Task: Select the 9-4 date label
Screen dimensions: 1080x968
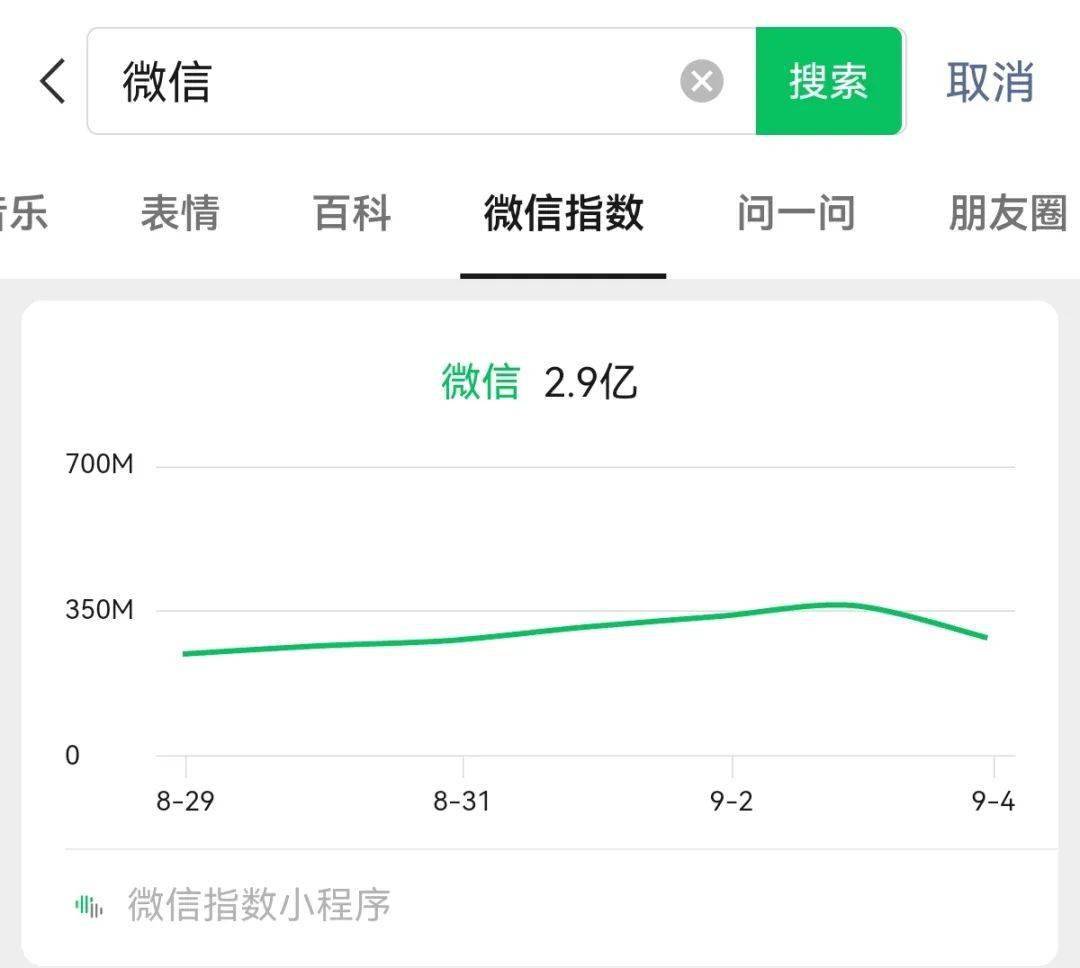Action: tap(993, 801)
